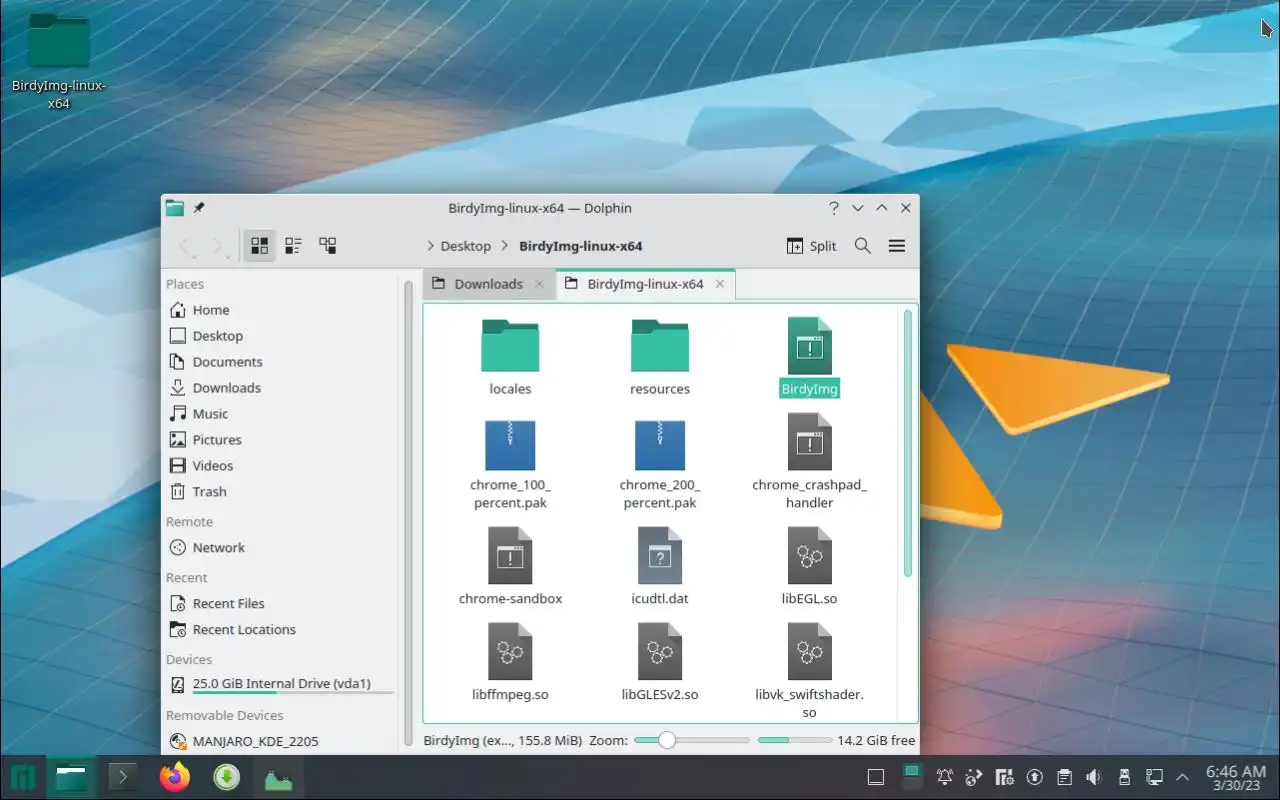
Task: Select libvk_swiftshader.so file
Action: 810,670
